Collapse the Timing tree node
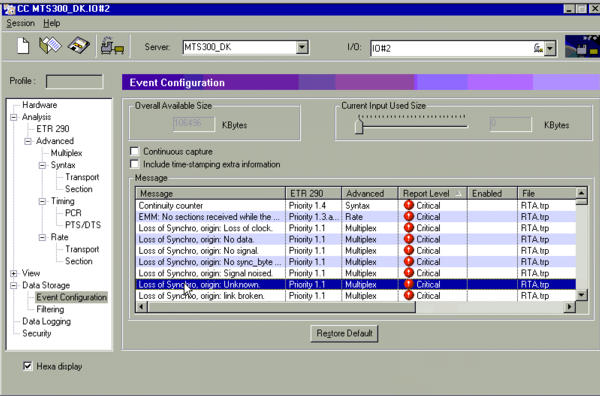Image resolution: width=600 pixels, height=396 pixels. (42, 201)
